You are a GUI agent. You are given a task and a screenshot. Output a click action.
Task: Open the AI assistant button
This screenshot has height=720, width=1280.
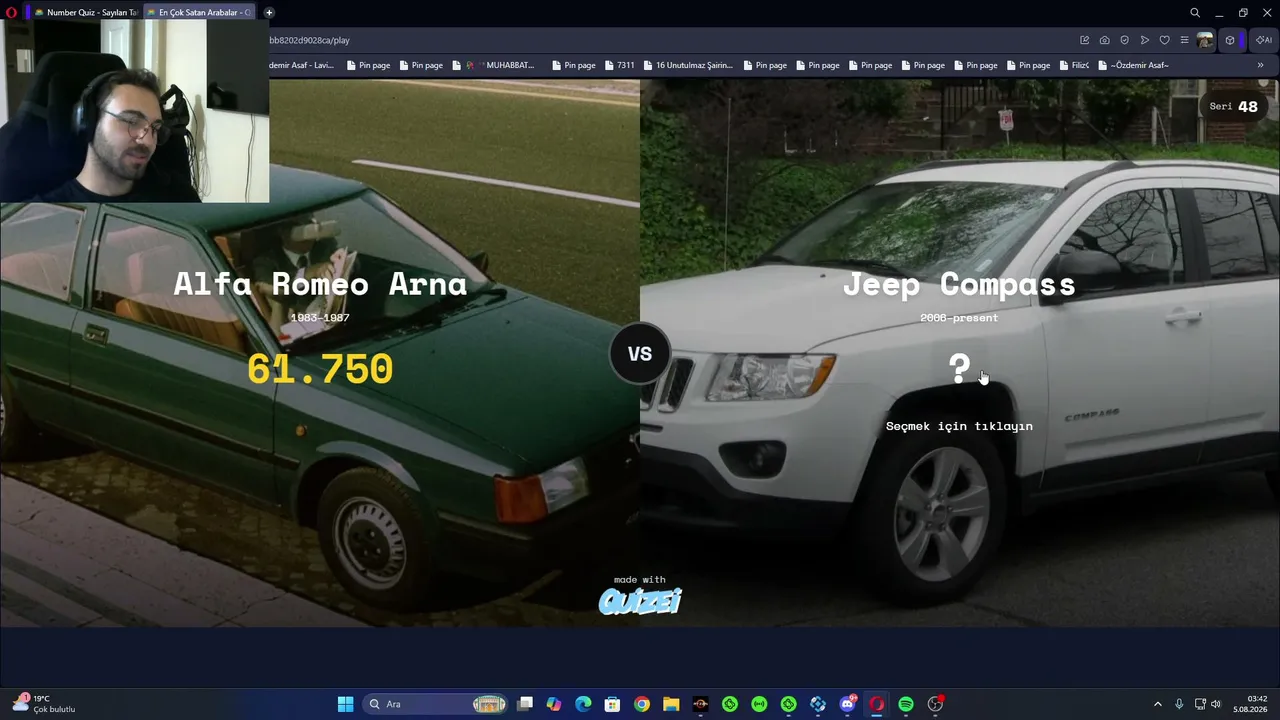point(1264,40)
